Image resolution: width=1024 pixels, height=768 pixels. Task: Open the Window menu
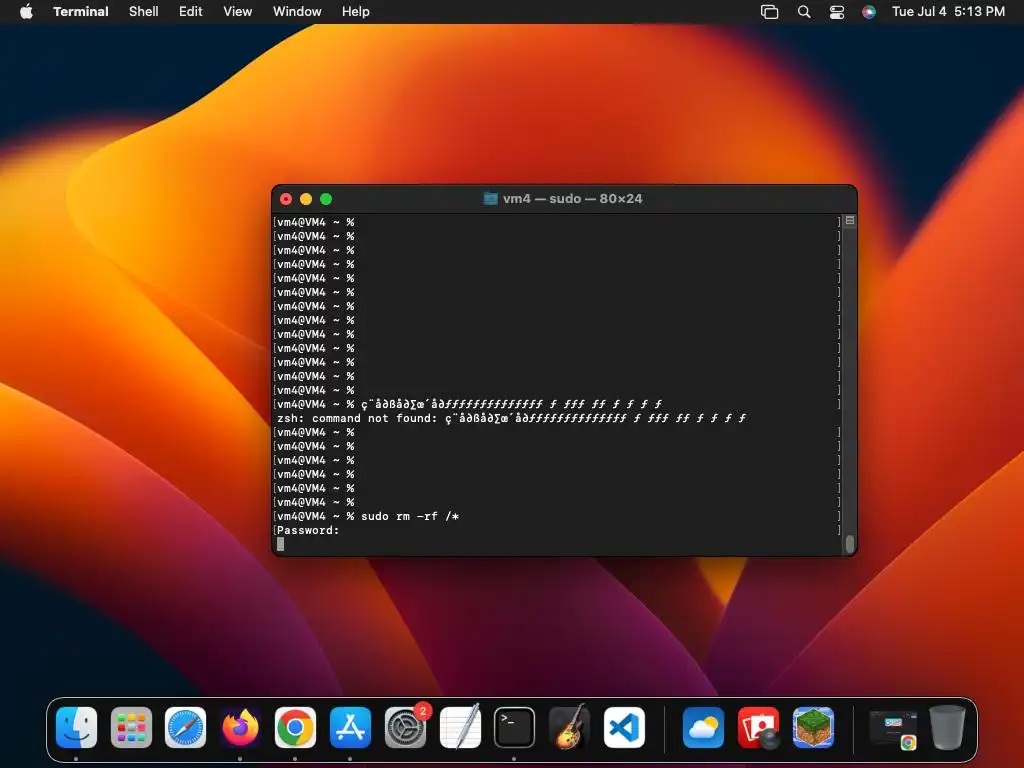pyautogui.click(x=297, y=11)
